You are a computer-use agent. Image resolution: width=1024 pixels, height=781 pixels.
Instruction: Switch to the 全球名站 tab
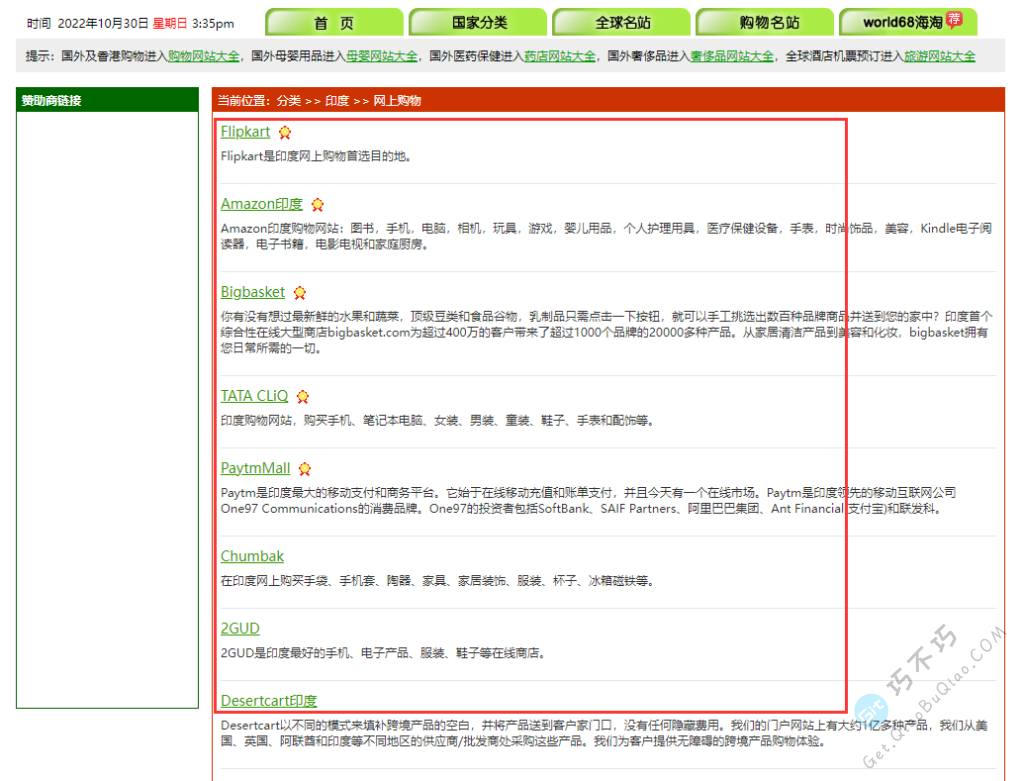pyautogui.click(x=621, y=23)
